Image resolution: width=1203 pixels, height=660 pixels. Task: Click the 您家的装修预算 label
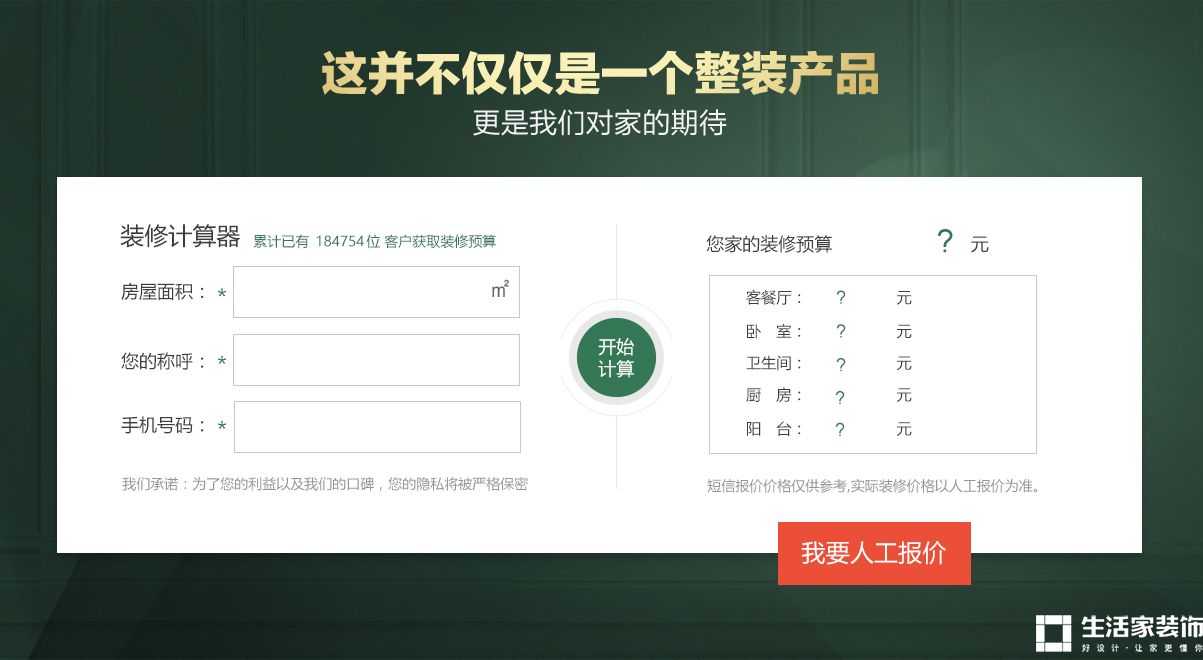(x=768, y=244)
